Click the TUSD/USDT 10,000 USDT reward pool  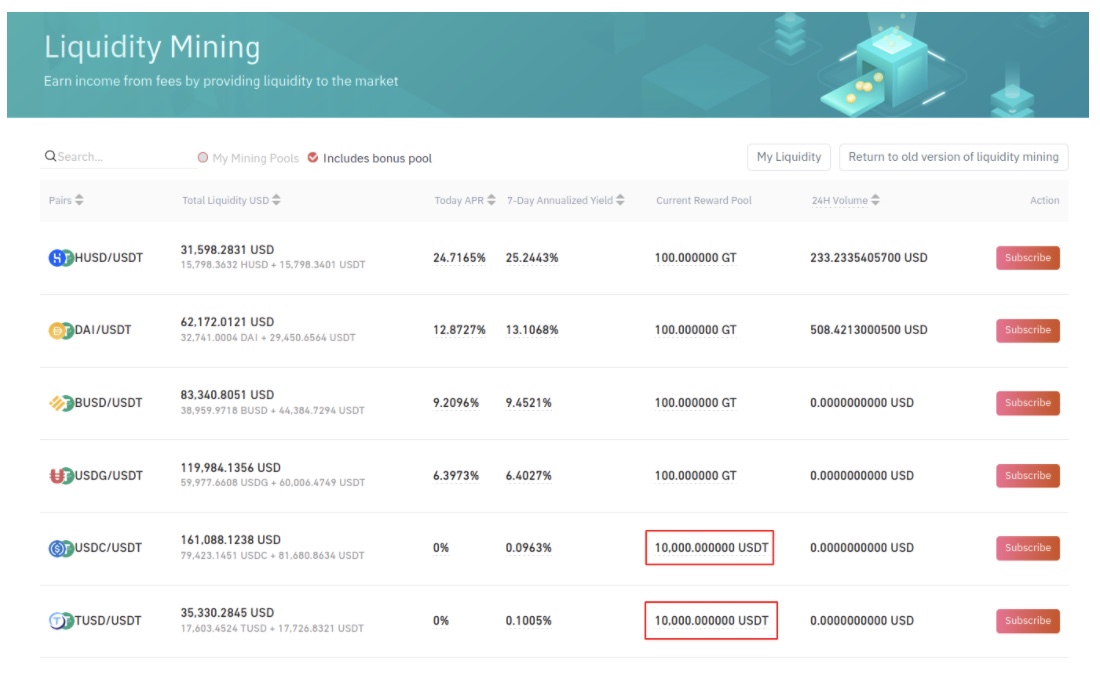(711, 621)
